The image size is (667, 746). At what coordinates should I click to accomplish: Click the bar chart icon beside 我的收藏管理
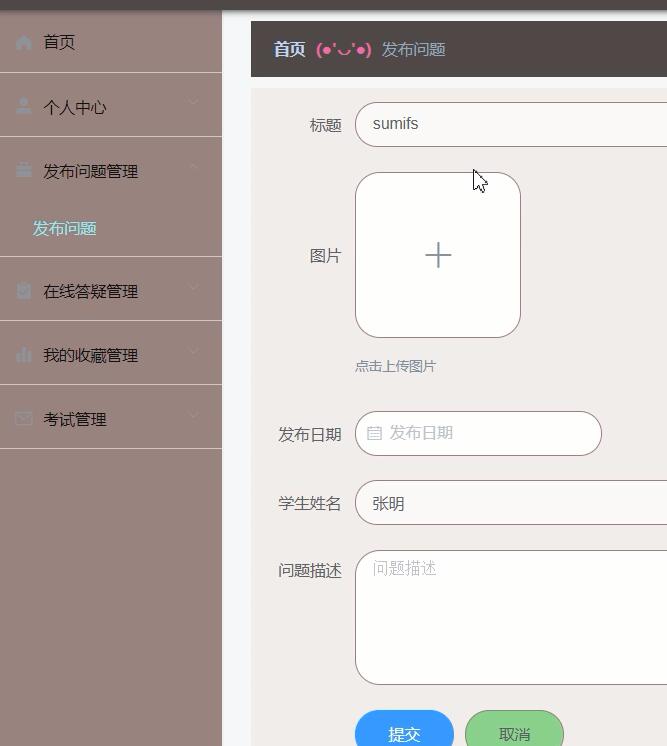pos(23,354)
